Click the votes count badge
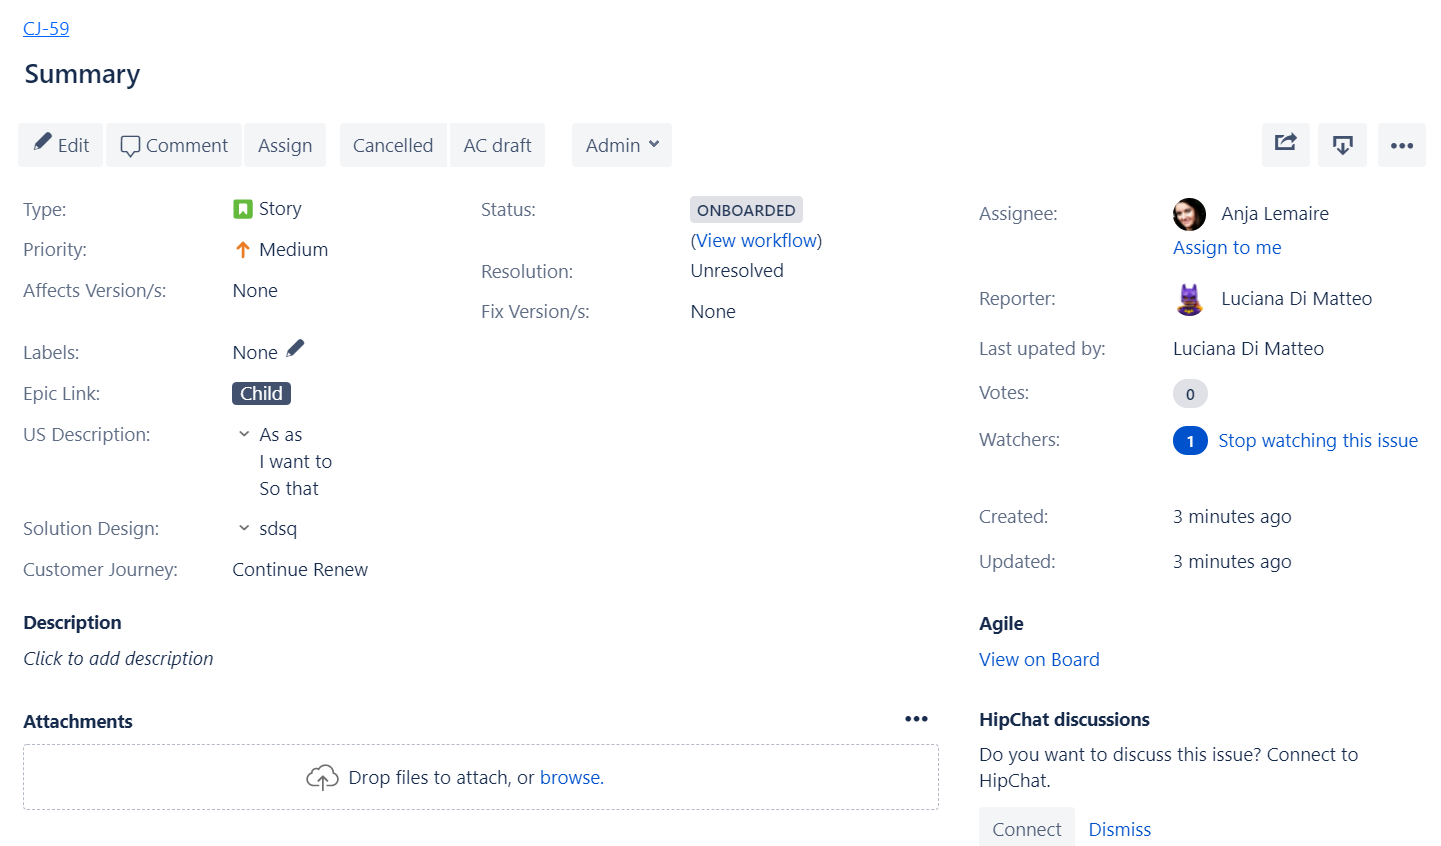 [1190, 394]
